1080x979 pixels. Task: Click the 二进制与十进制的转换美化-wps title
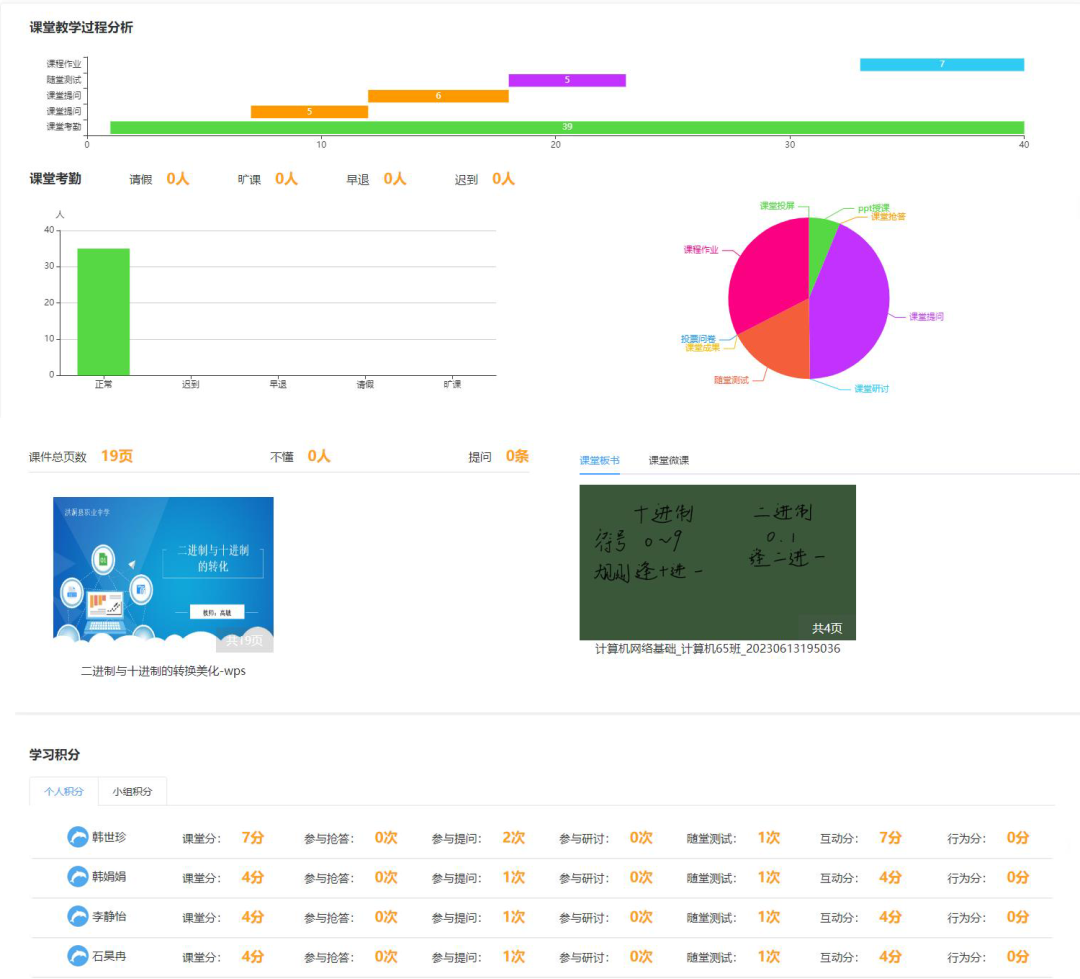click(x=163, y=671)
